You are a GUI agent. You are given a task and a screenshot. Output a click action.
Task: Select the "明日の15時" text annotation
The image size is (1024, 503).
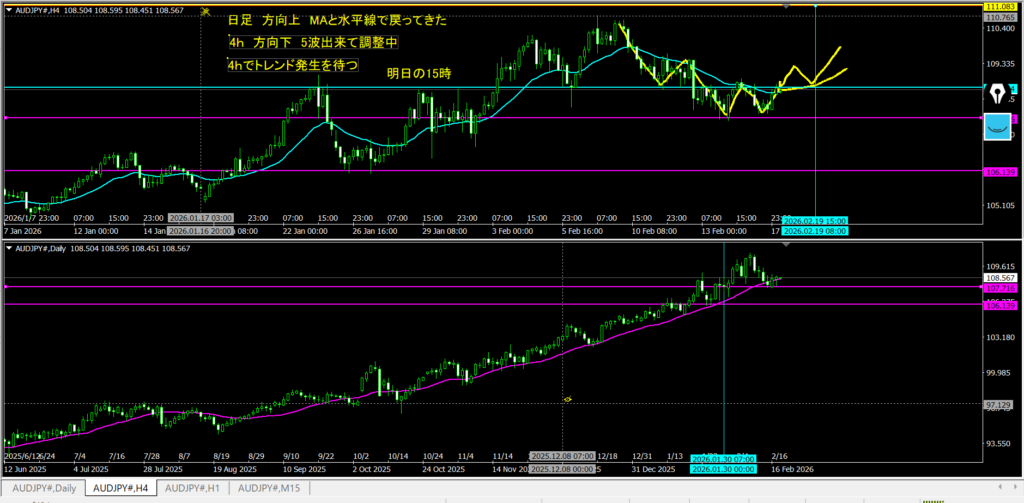click(x=419, y=73)
